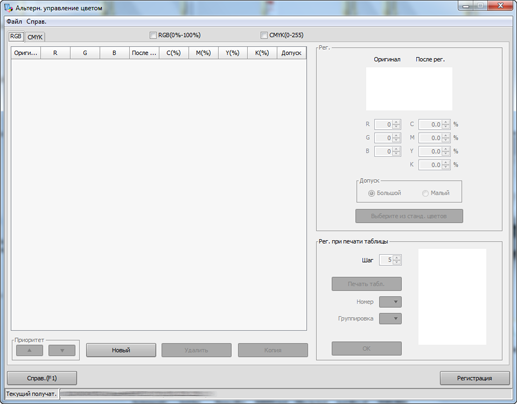
Task: Increase the Шаг step spinner
Action: (397, 258)
